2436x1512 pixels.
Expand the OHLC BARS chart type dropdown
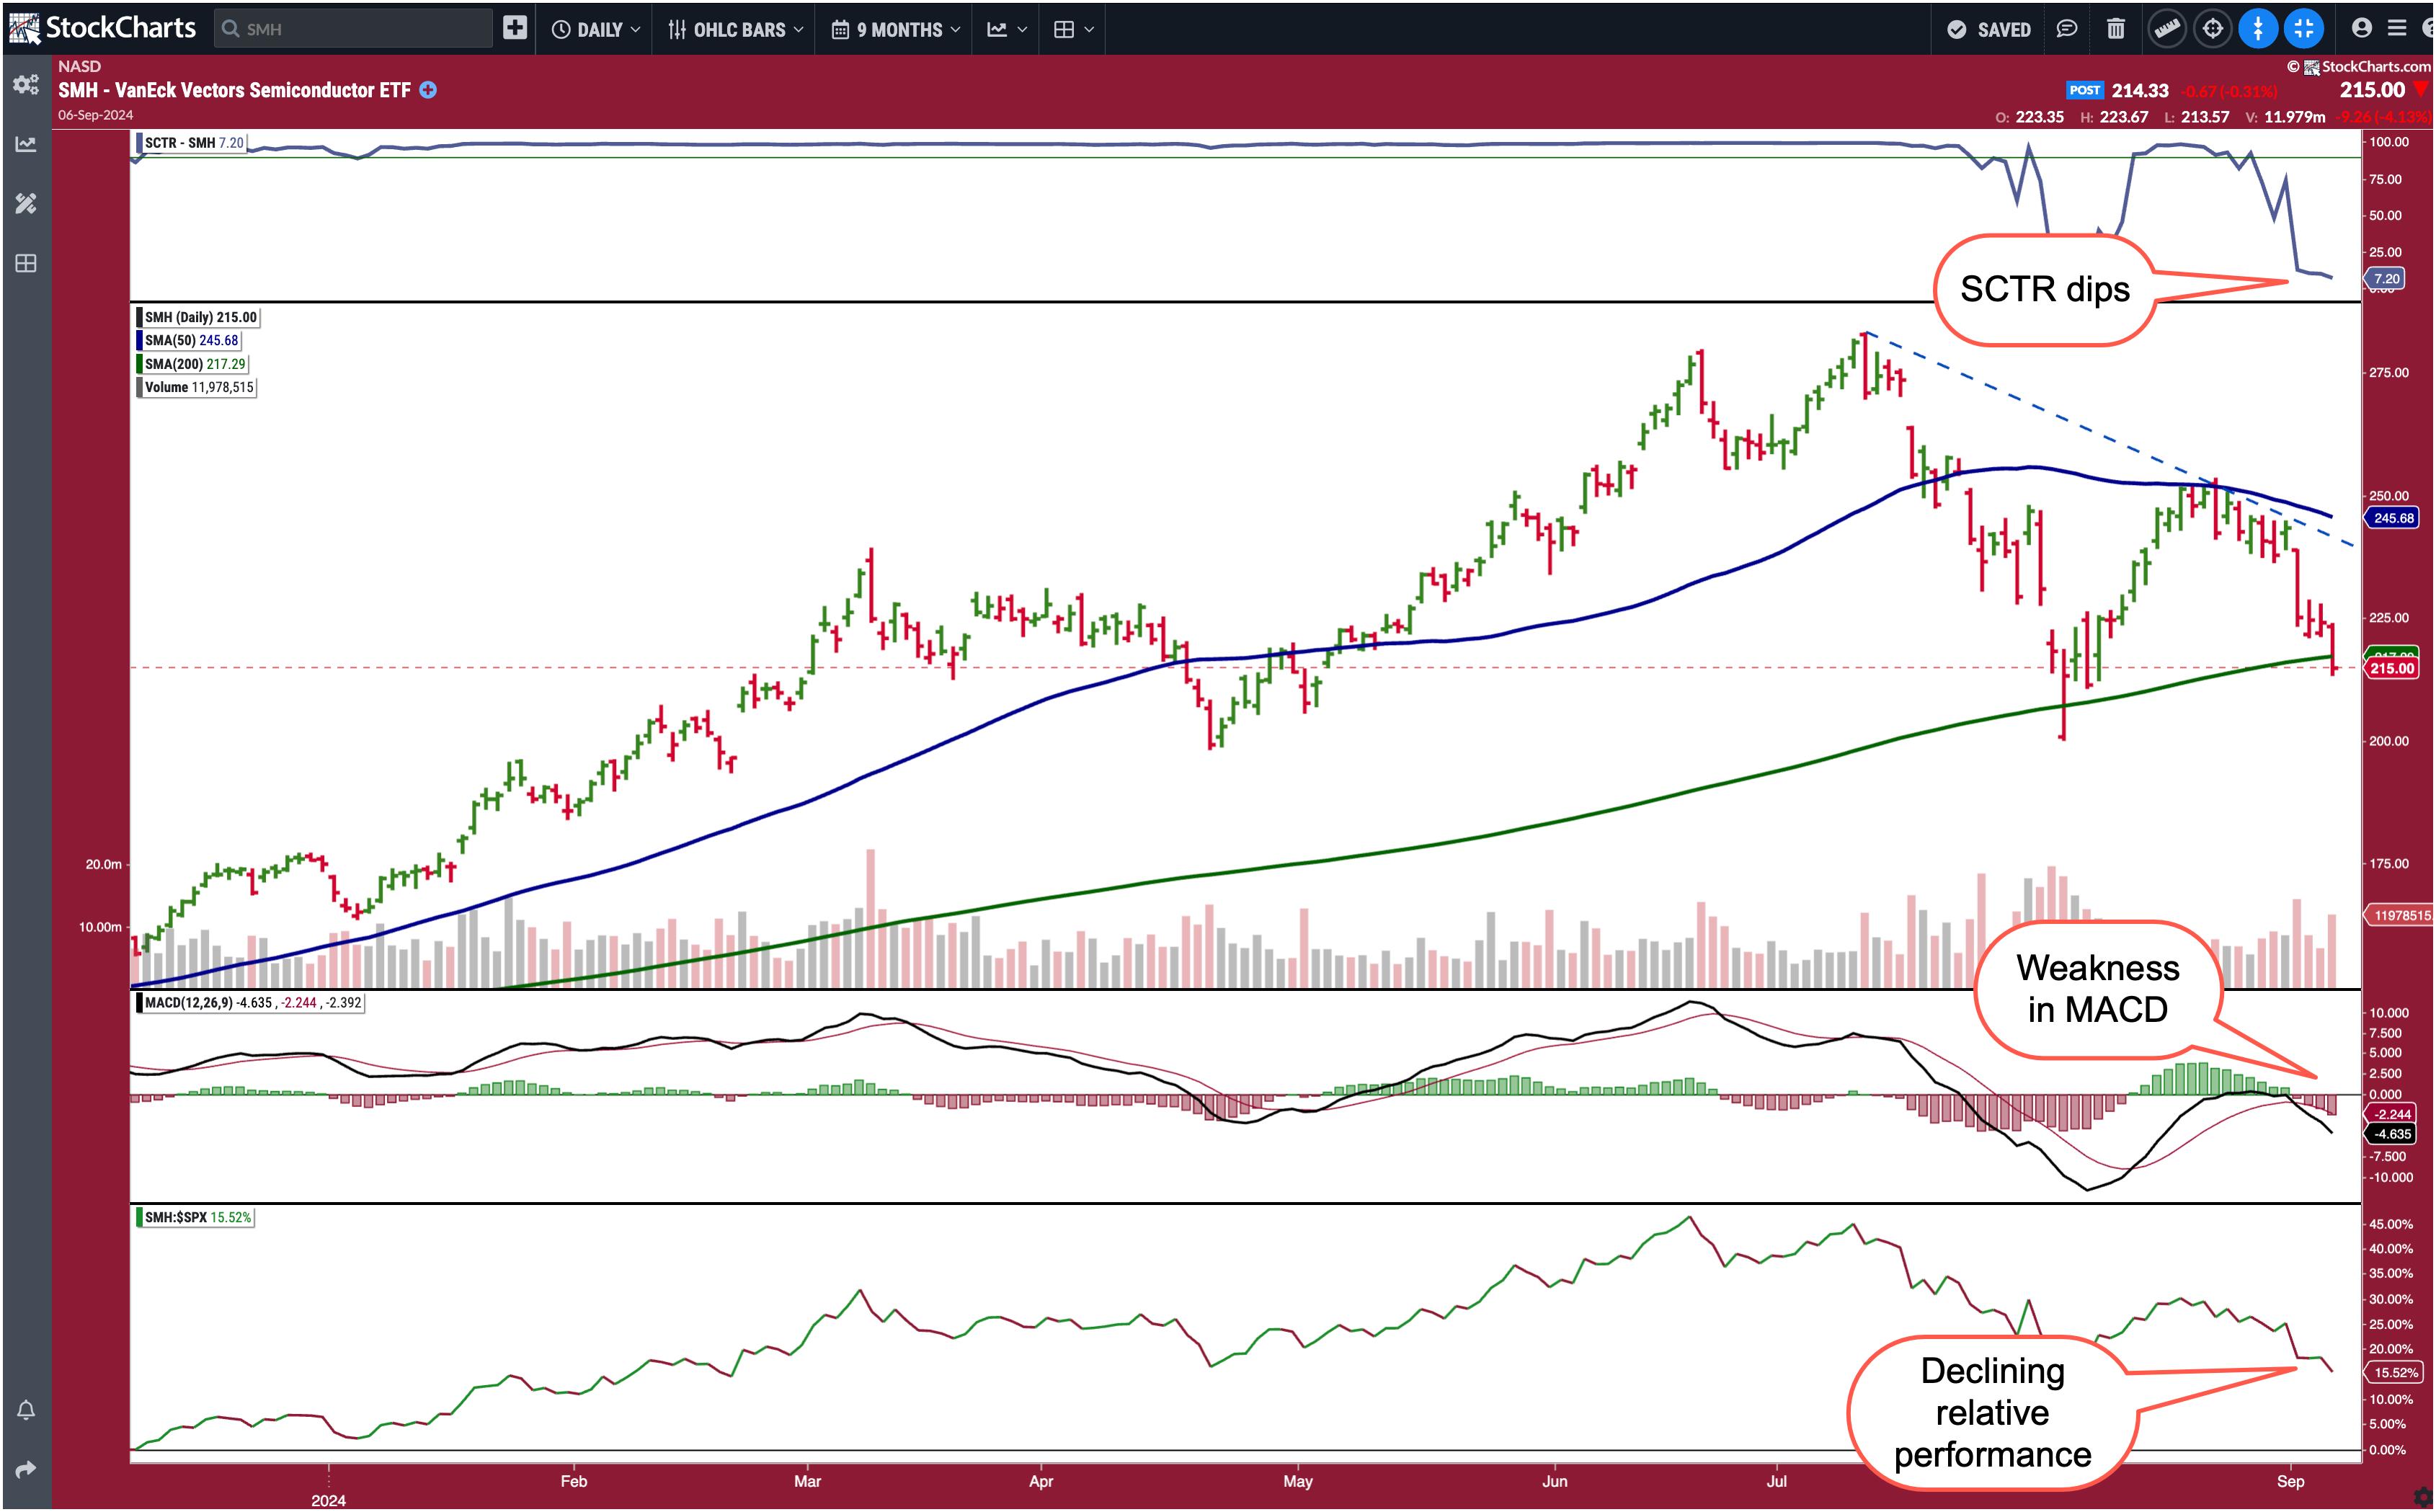[x=735, y=30]
